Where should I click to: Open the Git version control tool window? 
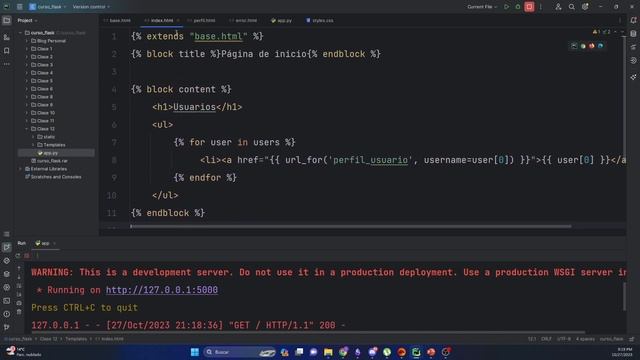[7, 327]
